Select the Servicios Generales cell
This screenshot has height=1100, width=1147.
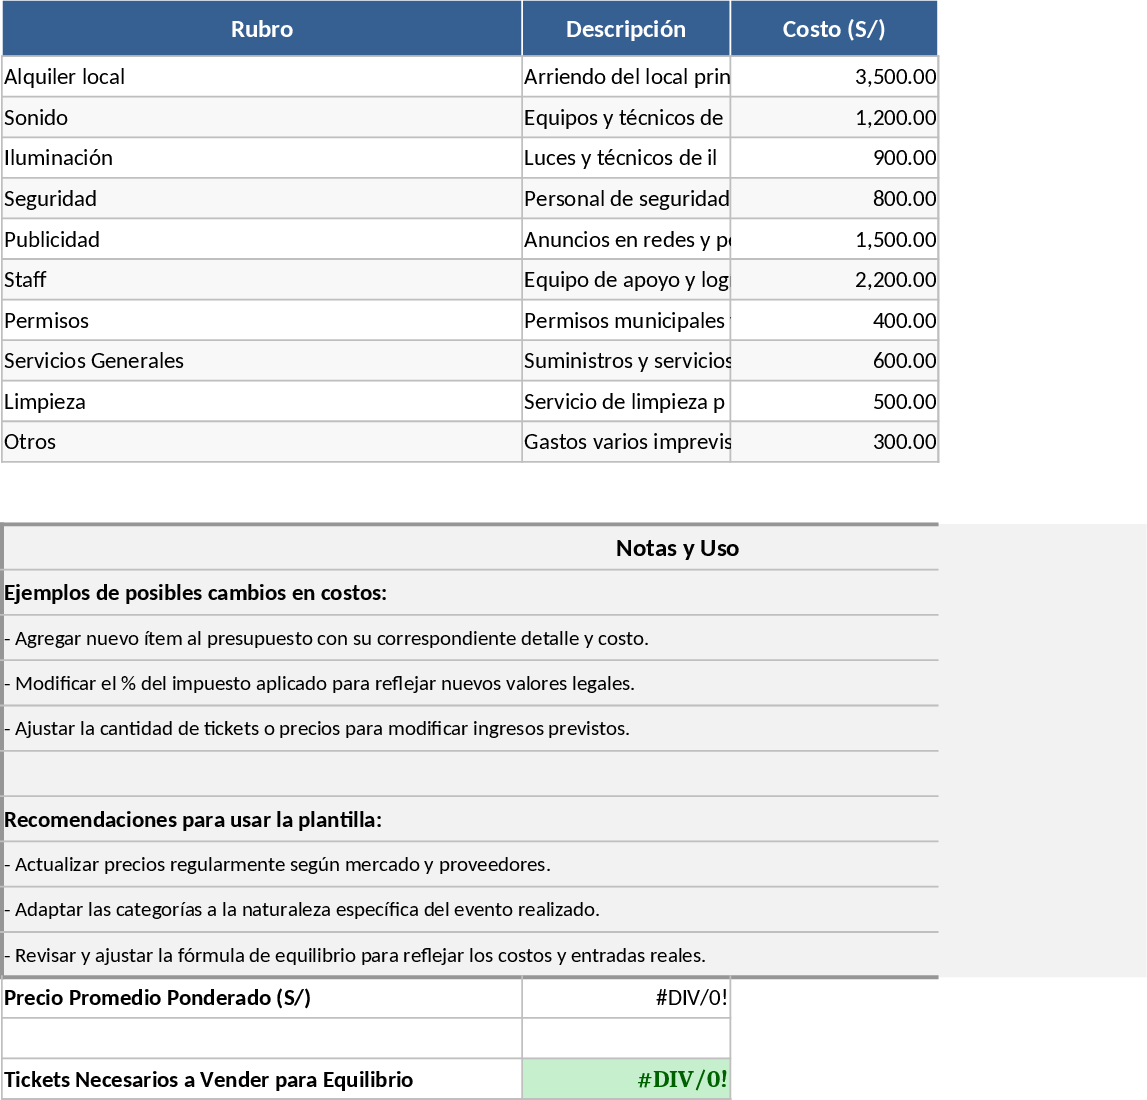pos(261,361)
